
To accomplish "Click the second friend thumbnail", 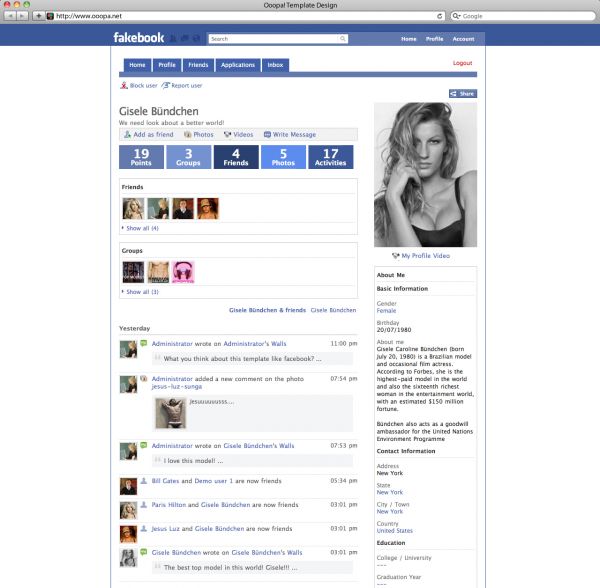I will pos(158,208).
